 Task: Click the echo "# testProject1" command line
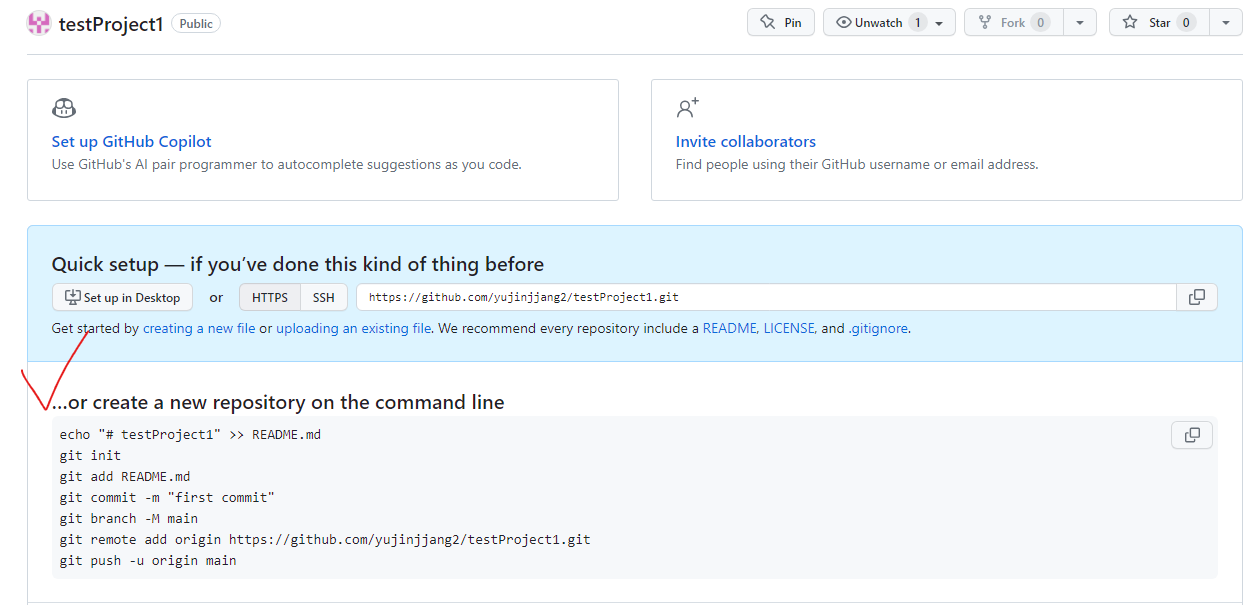tap(190, 434)
